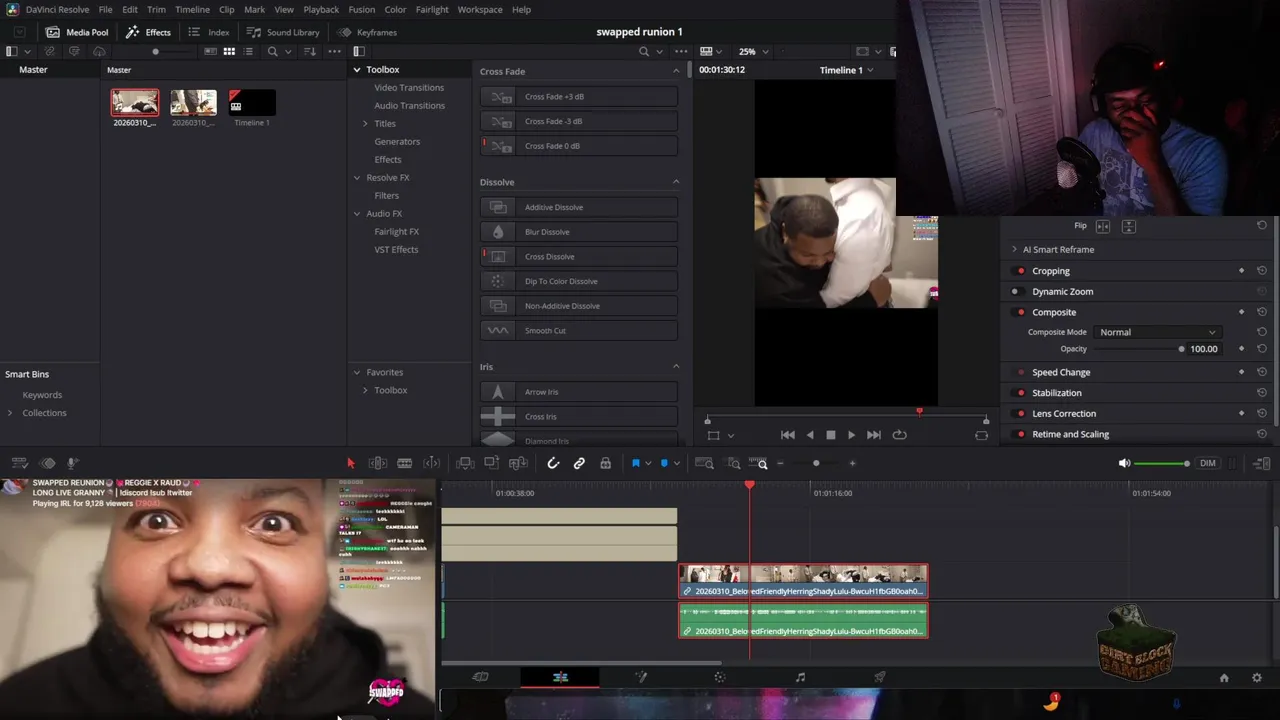Open the Fairlight page music note icon
The width and height of the screenshot is (1280, 720).
pyautogui.click(x=800, y=677)
